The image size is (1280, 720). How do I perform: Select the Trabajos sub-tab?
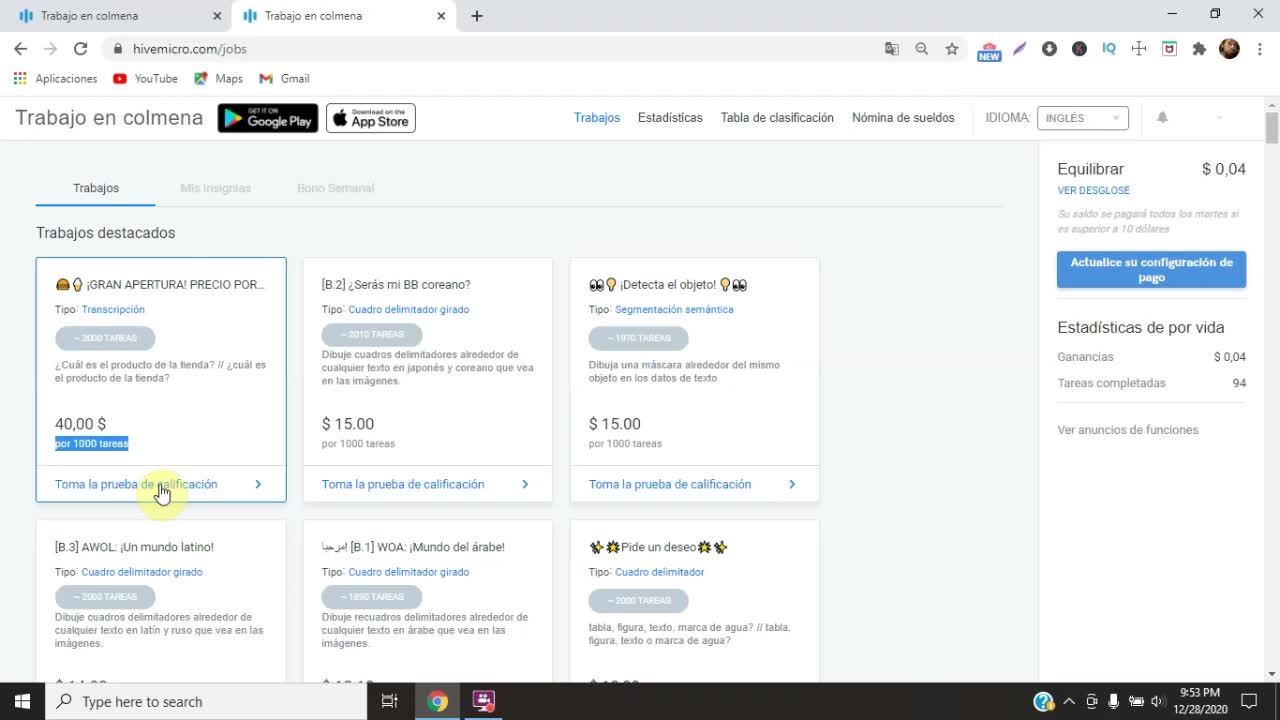click(x=96, y=188)
